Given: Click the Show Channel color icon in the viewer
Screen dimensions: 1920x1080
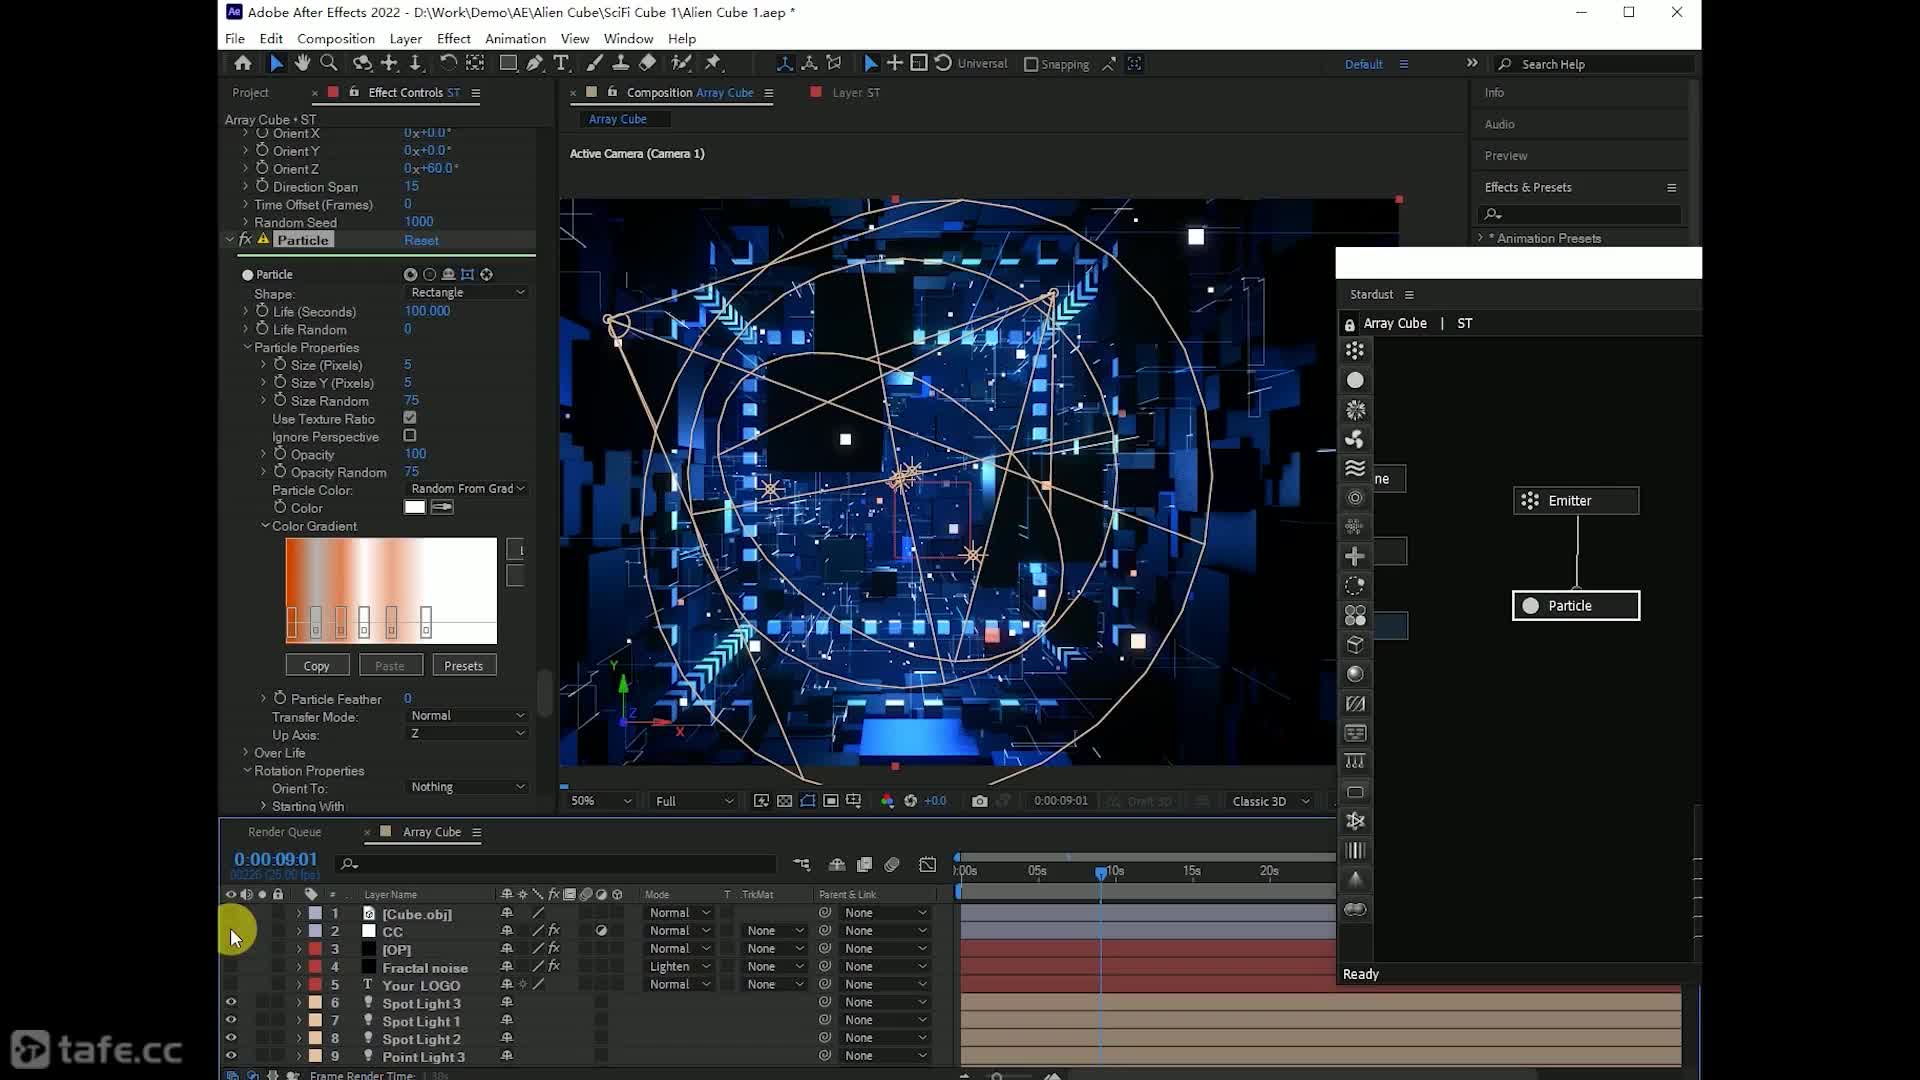Looking at the screenshot, I should 887,801.
